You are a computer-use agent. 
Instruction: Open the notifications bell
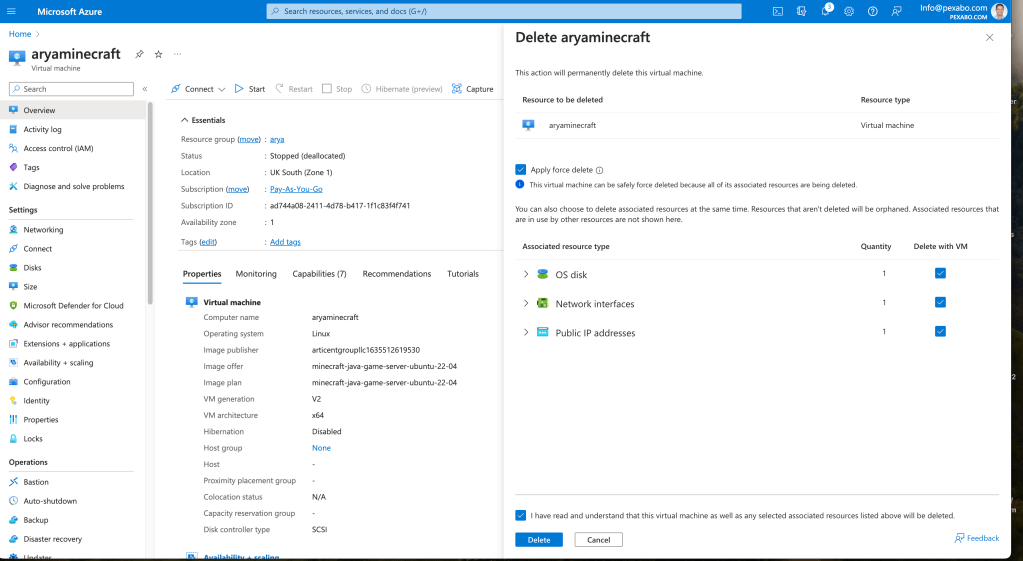click(x=825, y=11)
